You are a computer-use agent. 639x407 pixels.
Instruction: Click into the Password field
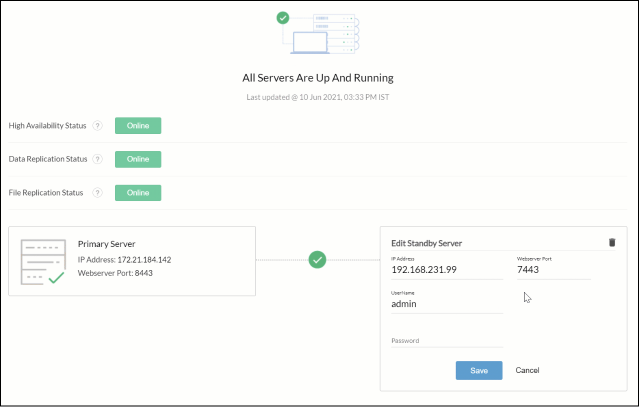pos(447,341)
